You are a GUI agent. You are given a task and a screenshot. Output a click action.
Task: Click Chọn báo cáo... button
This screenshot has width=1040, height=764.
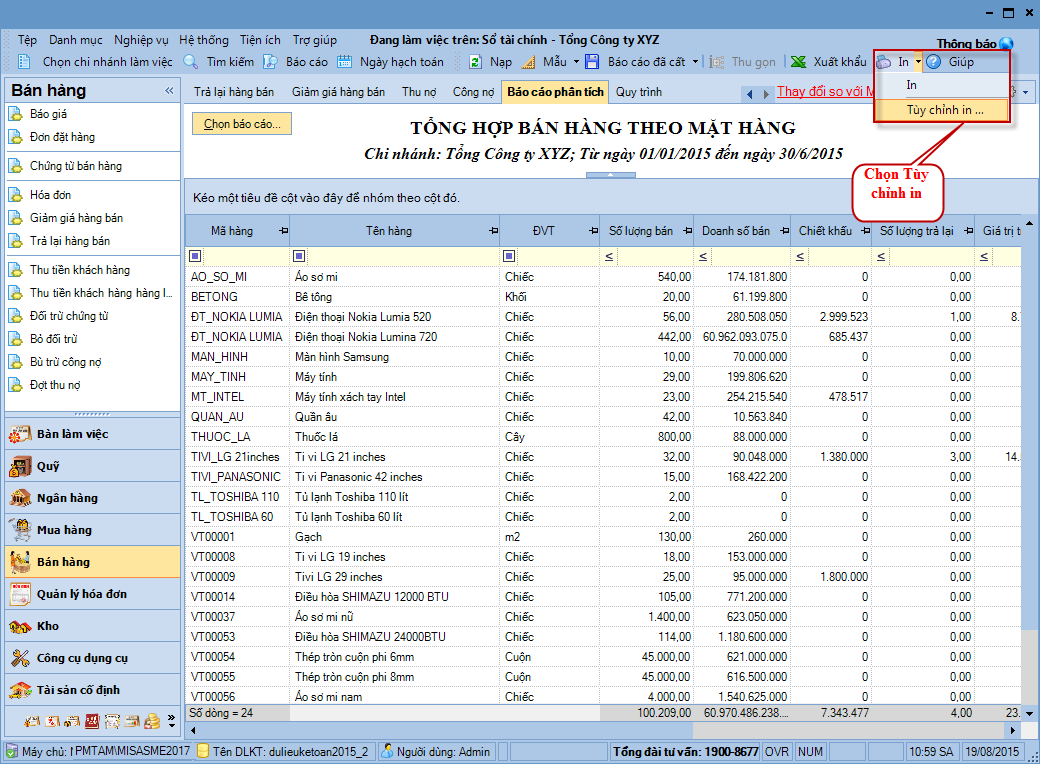242,124
